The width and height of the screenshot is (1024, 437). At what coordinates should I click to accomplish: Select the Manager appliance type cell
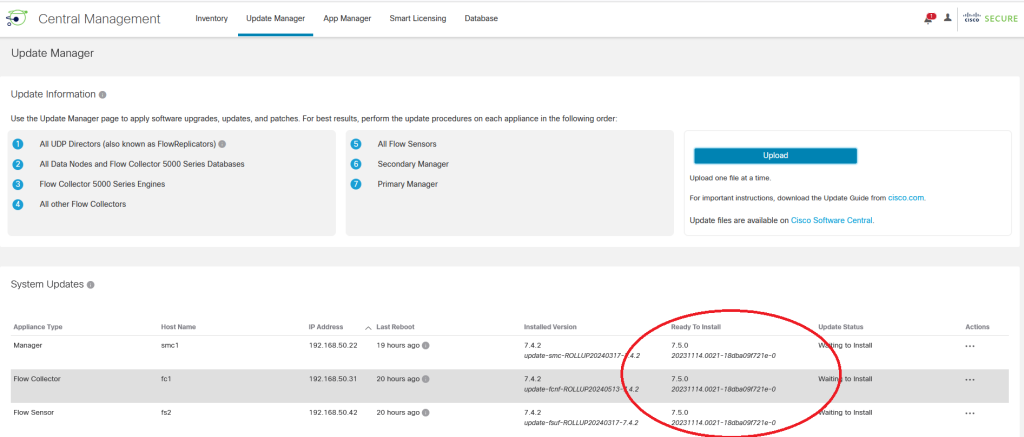(x=27, y=346)
